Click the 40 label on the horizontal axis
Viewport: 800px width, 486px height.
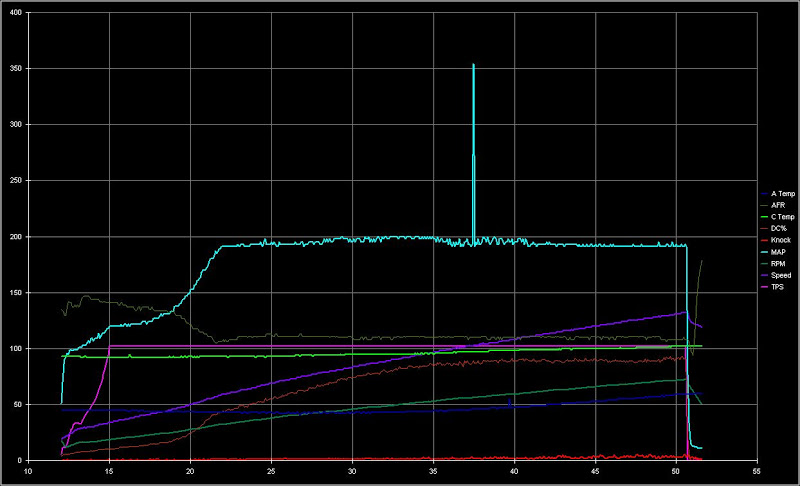pyautogui.click(x=514, y=471)
